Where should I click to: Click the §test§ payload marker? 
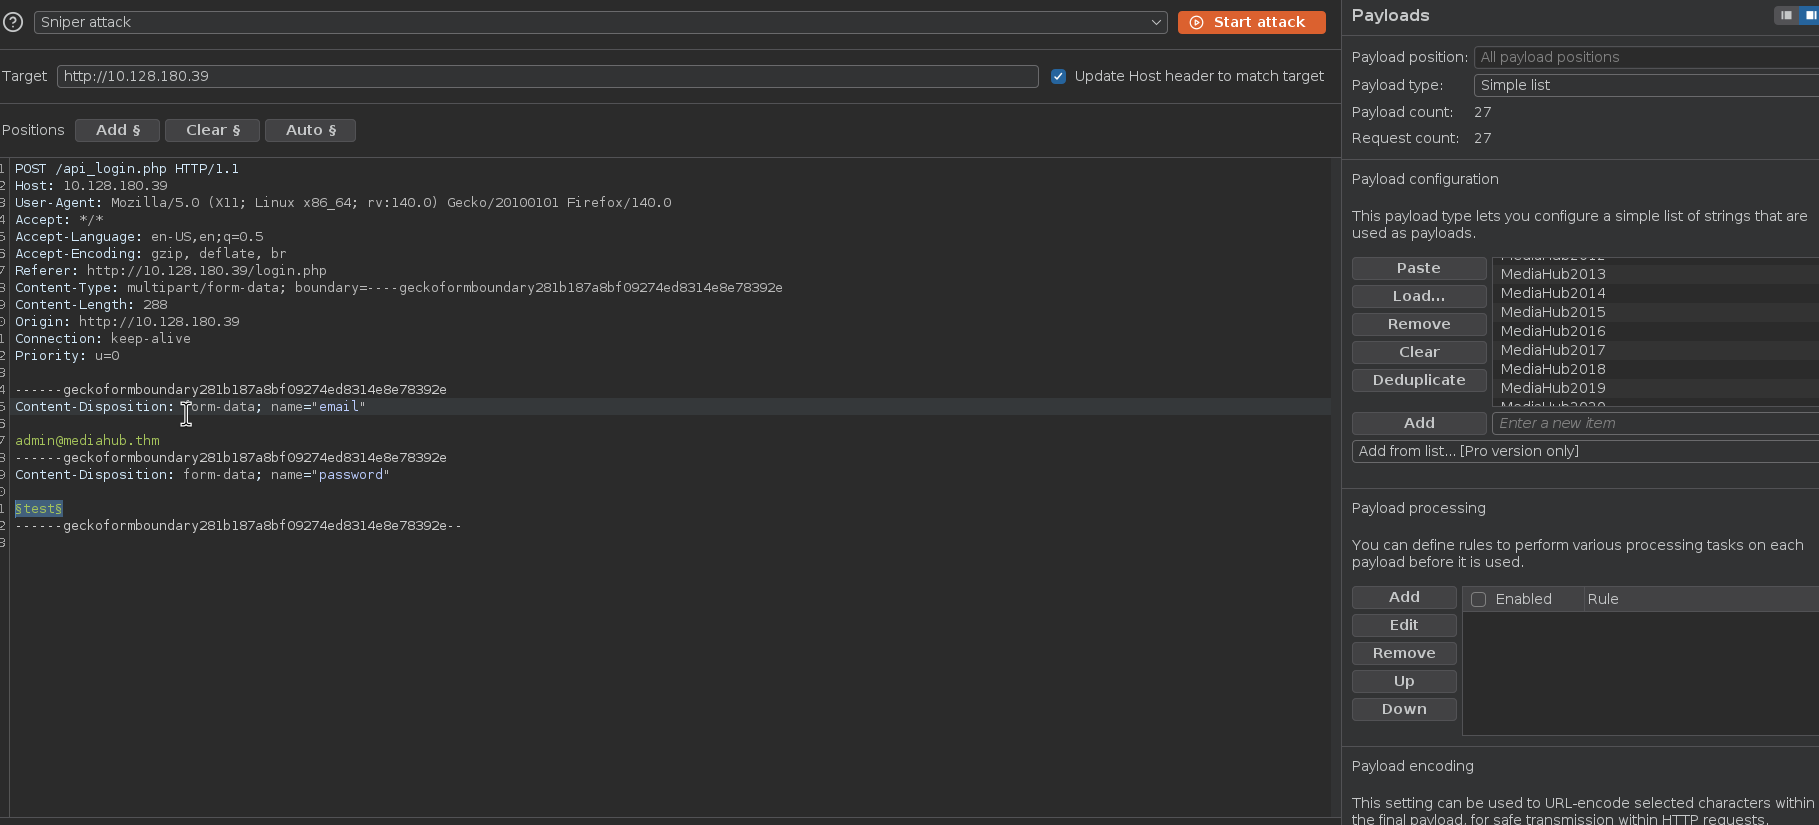pos(38,509)
